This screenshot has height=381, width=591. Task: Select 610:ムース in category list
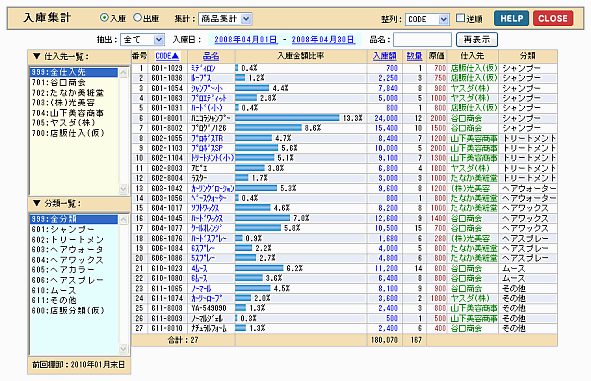coord(74,290)
